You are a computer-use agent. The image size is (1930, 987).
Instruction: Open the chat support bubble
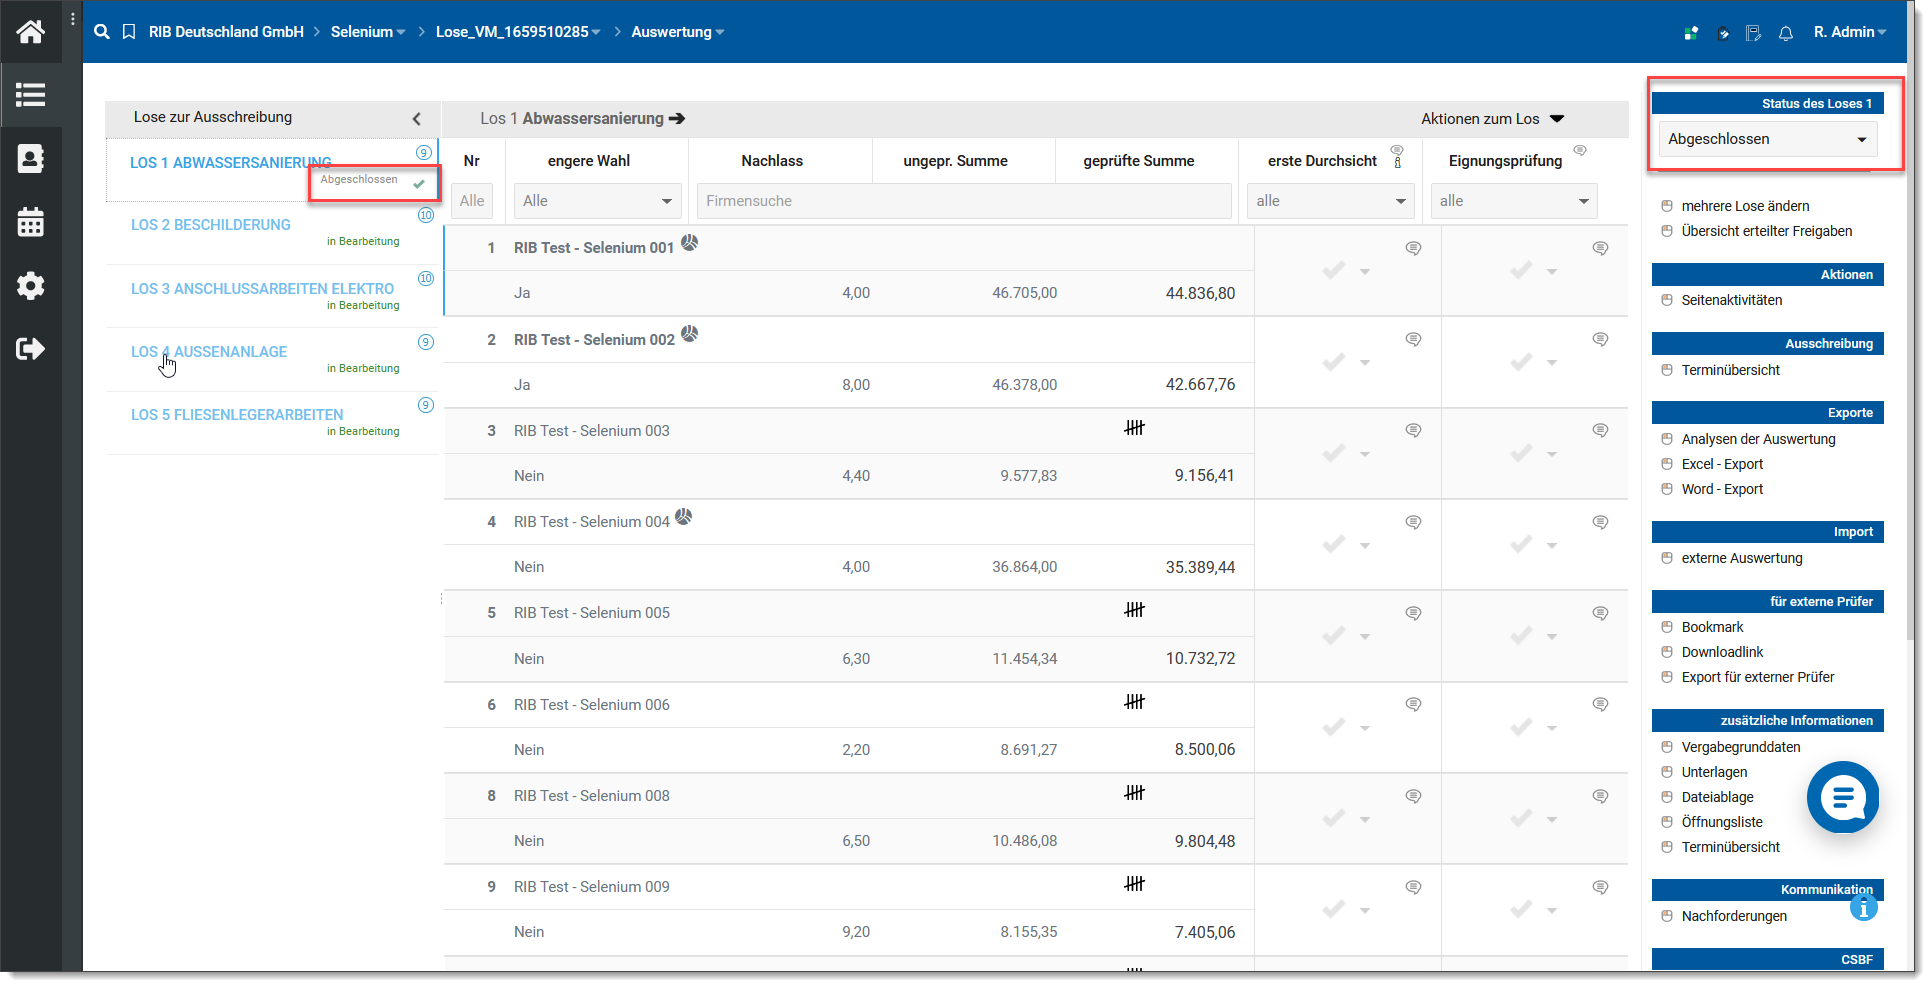click(x=1842, y=797)
